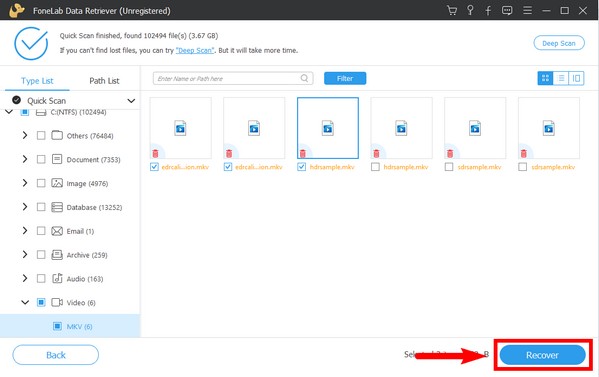Click the FoneLab dog logo
The width and height of the screenshot is (599, 377).
17,10
